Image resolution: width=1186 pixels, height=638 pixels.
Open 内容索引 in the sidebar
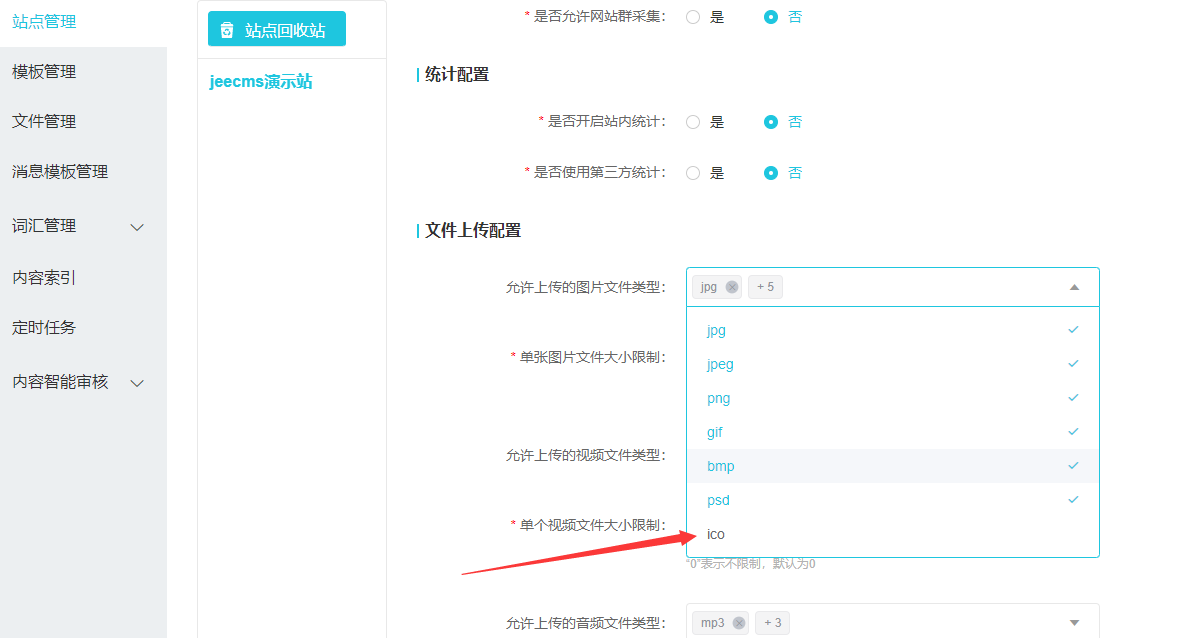click(x=44, y=278)
